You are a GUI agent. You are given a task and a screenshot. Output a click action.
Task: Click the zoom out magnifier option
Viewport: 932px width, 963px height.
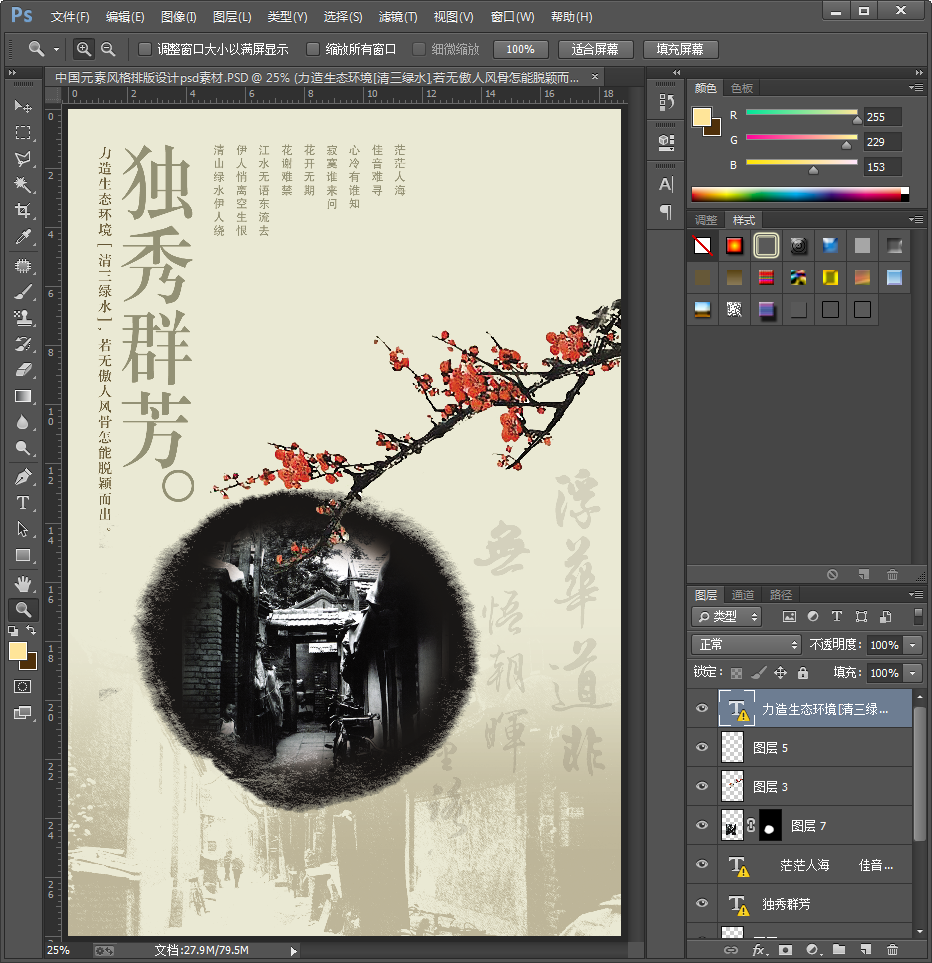(107, 49)
